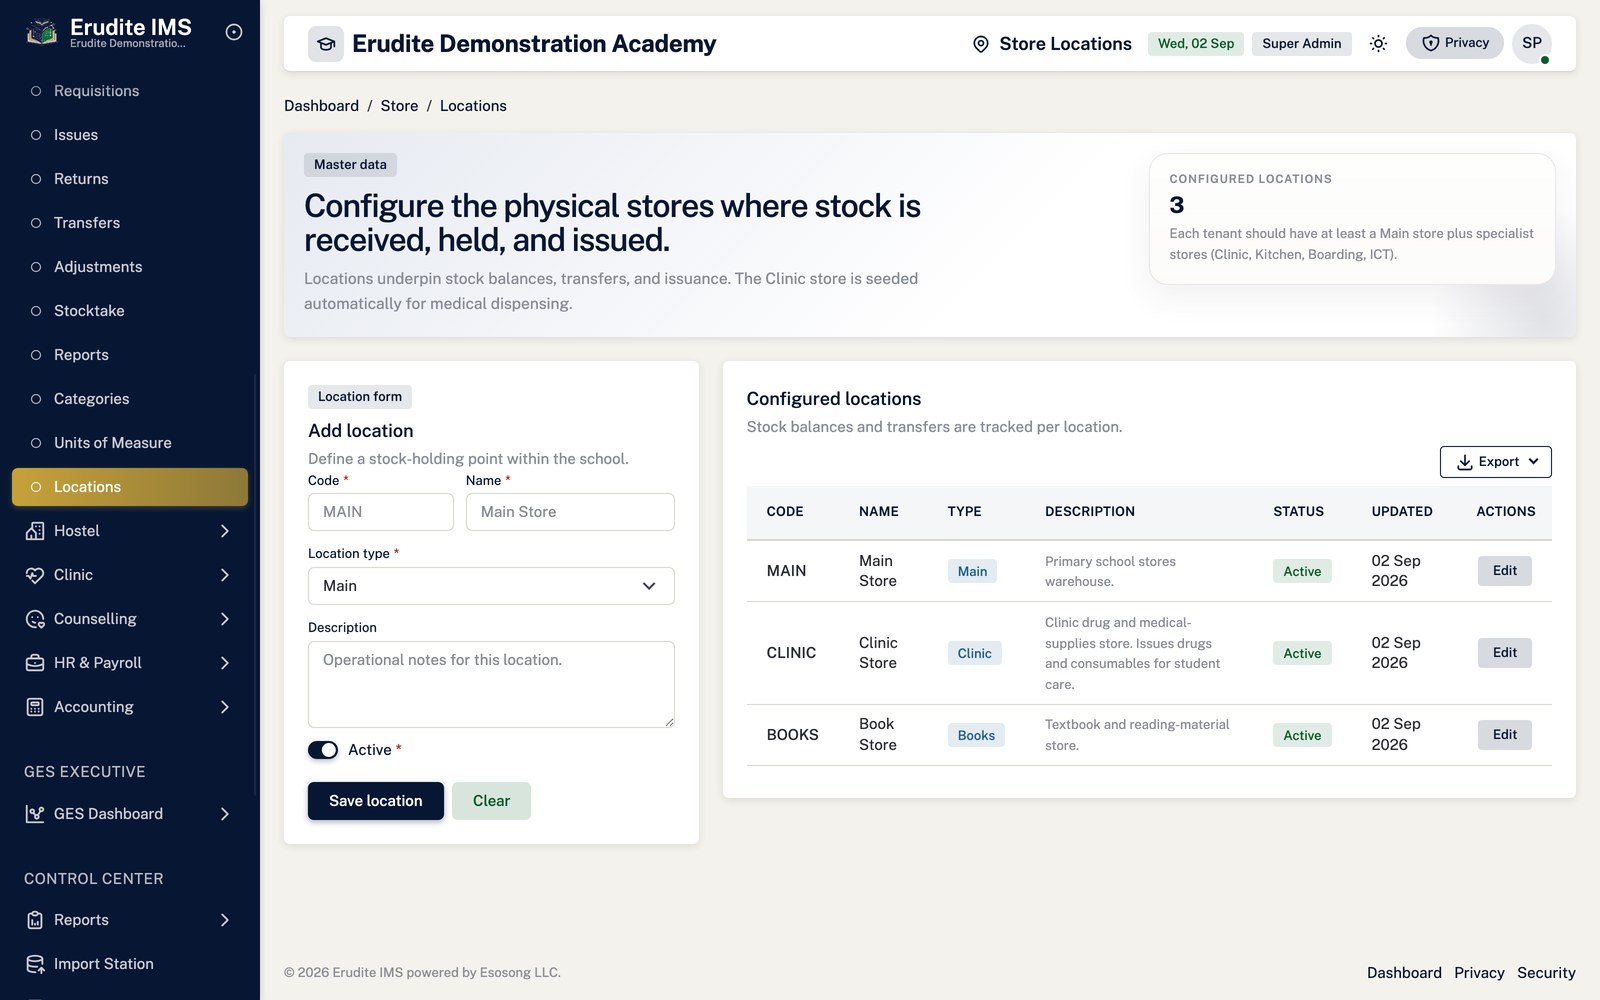Select the active Locations sidebar item
Image resolution: width=1600 pixels, height=1000 pixels.
pos(130,487)
